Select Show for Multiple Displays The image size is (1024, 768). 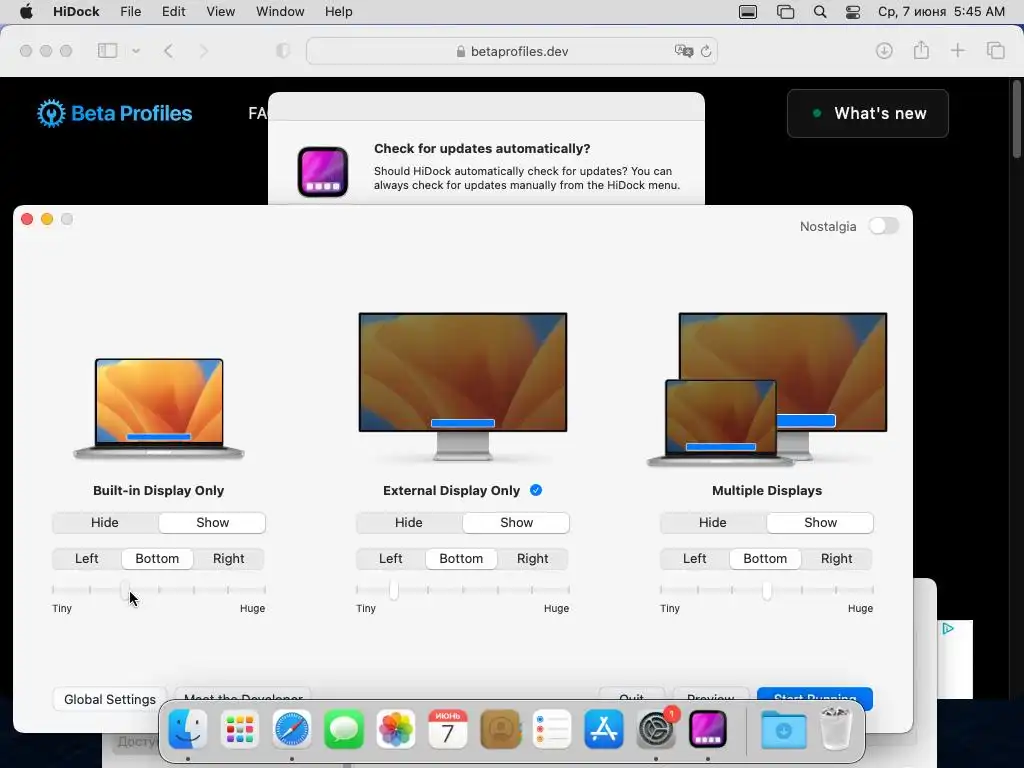tap(820, 522)
